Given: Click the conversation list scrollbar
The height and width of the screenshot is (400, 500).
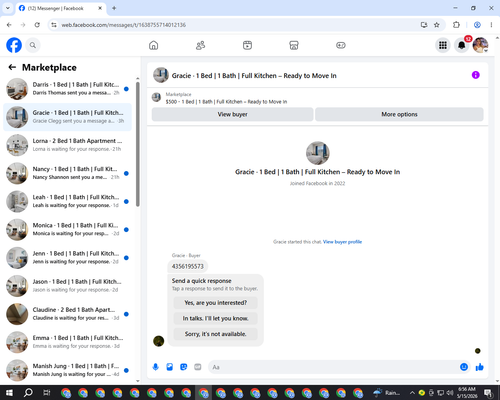Looking at the screenshot, I should pos(138,143).
